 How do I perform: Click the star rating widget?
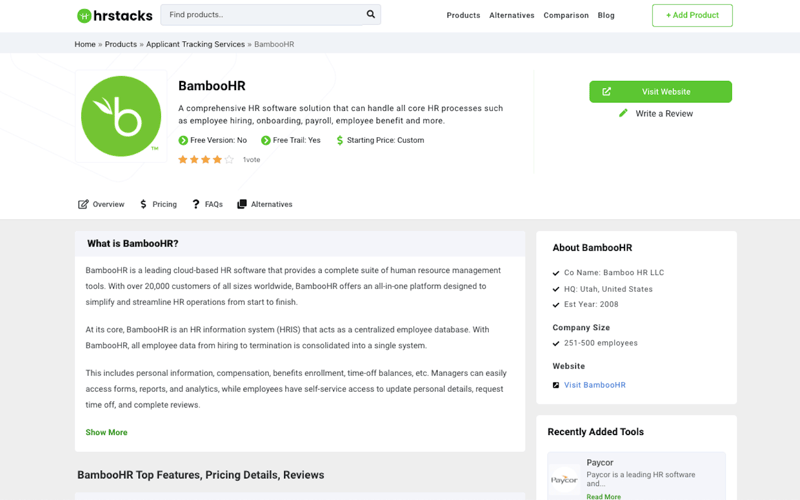pyautogui.click(x=206, y=160)
